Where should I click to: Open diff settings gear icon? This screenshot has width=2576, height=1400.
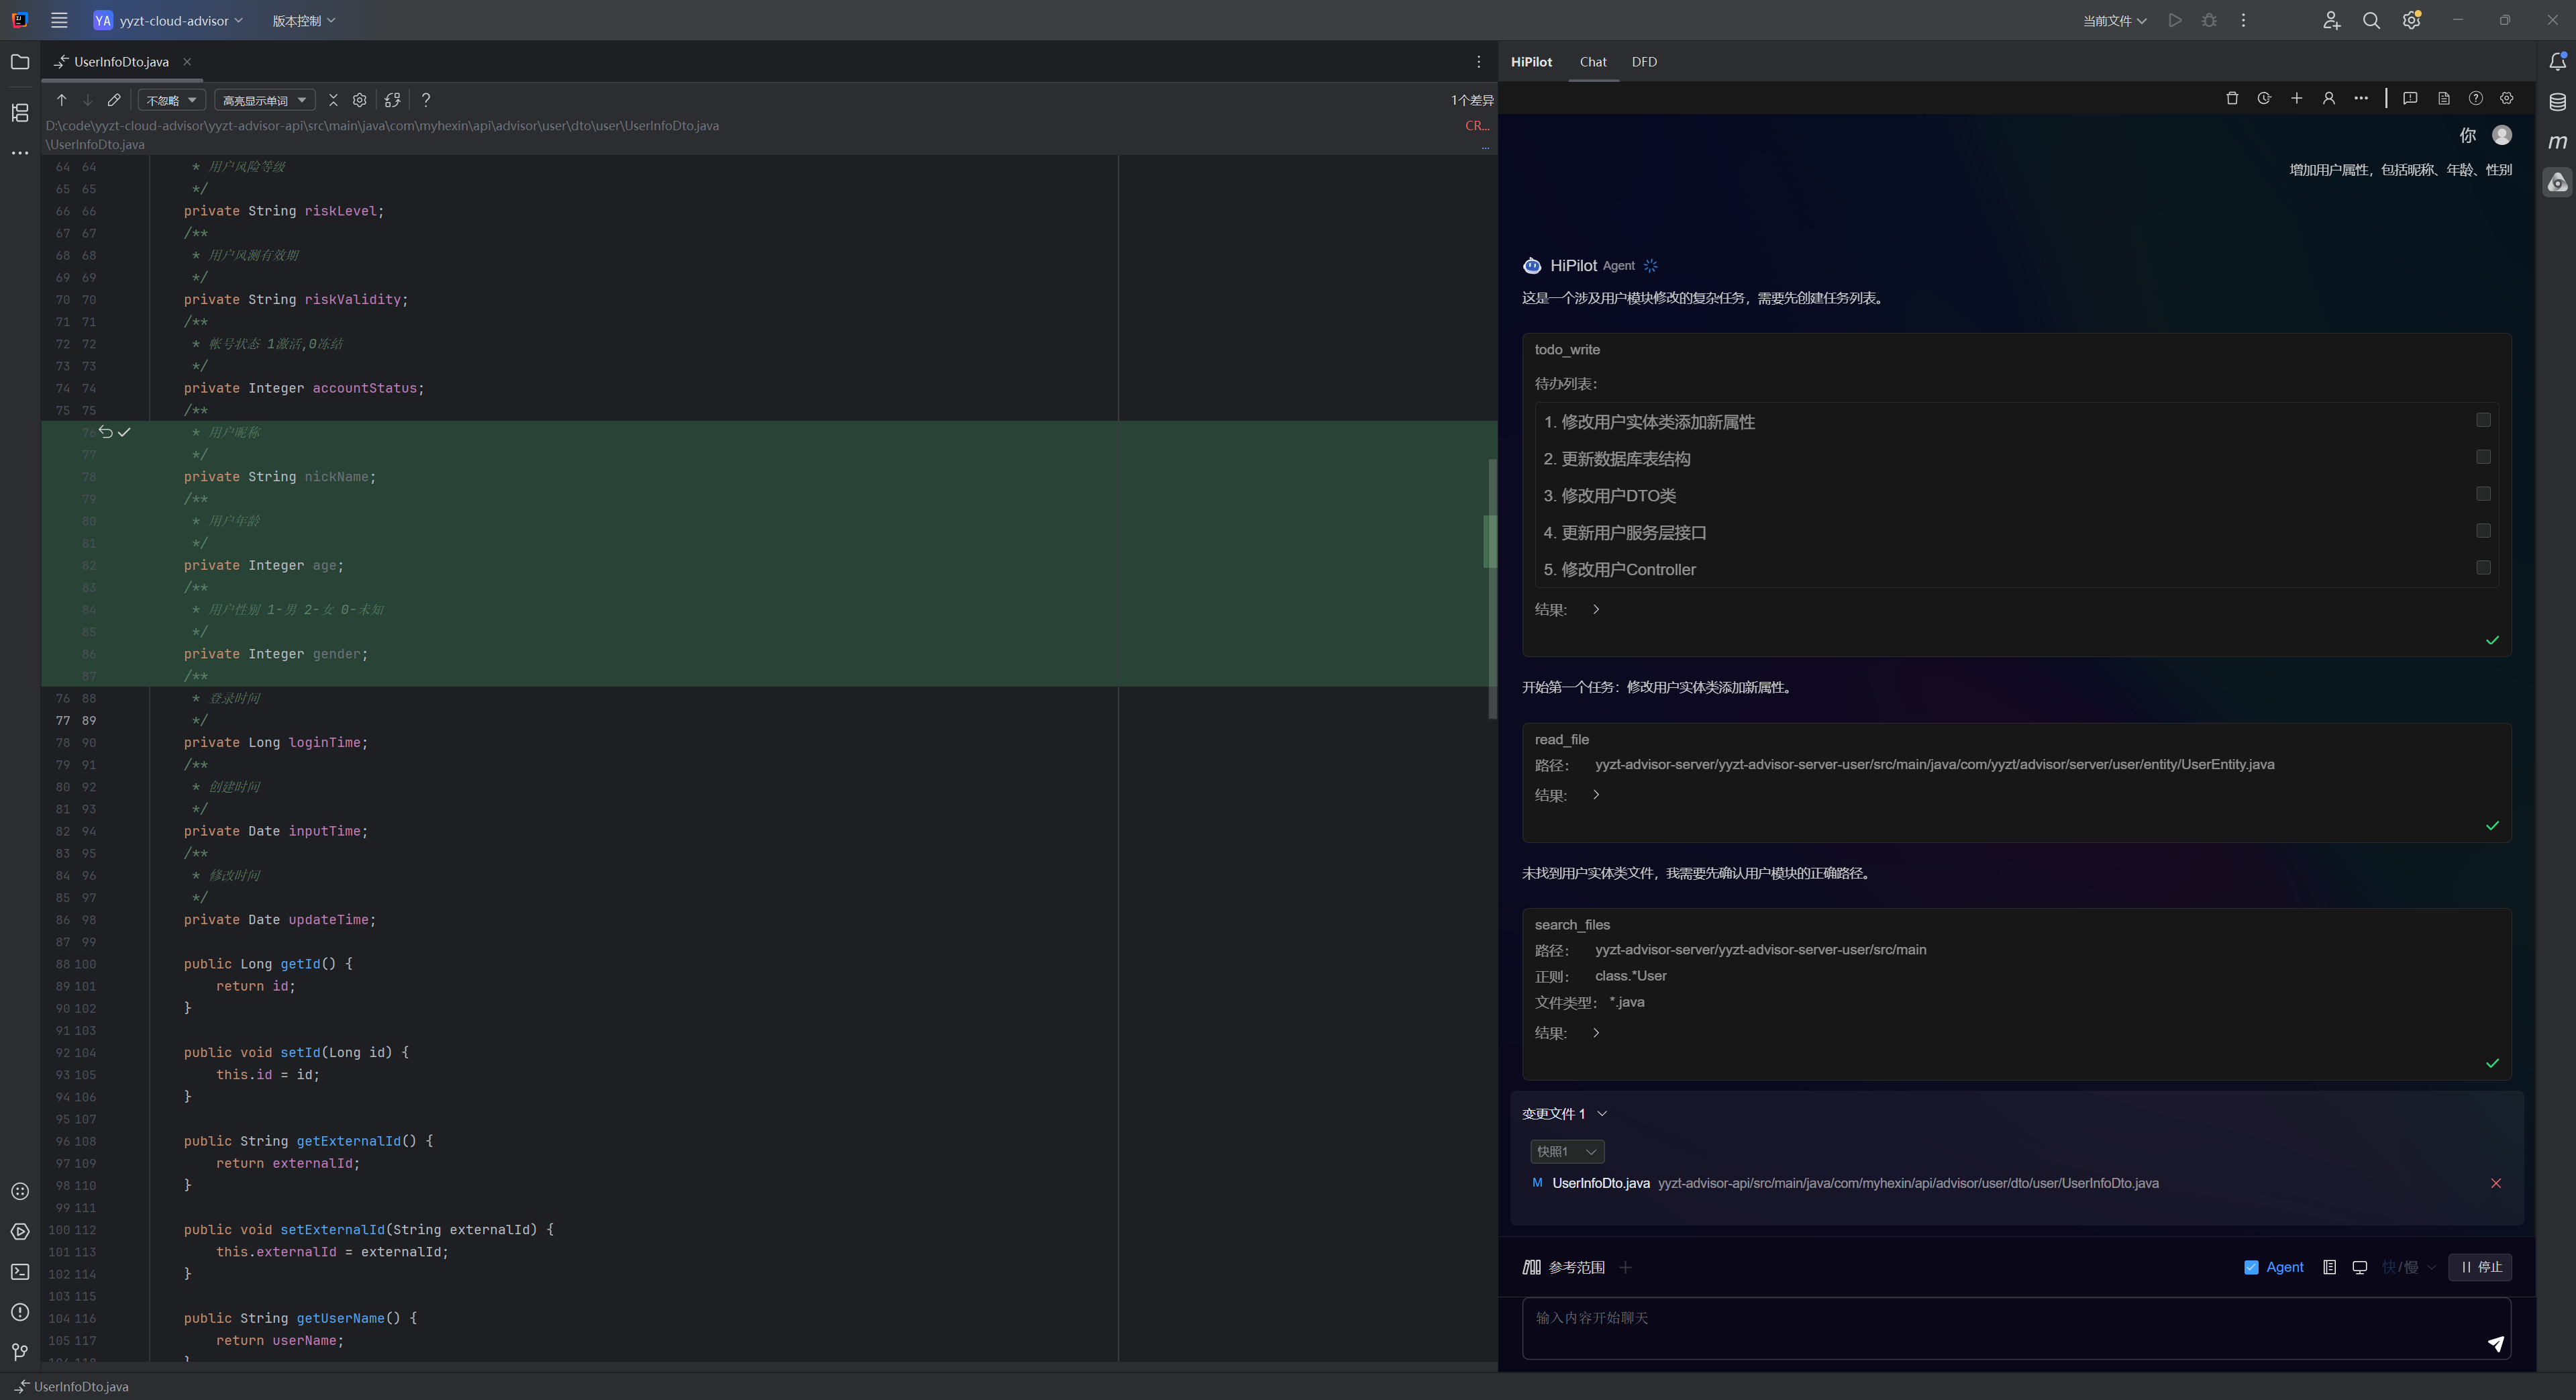(x=360, y=100)
